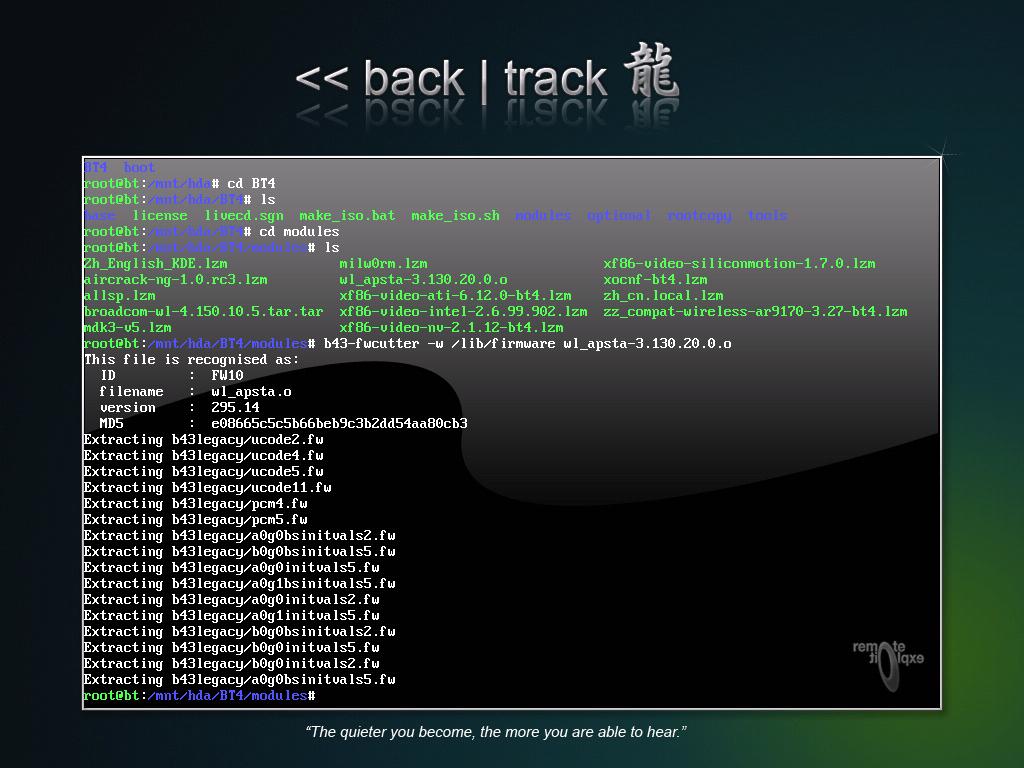Click the line ending 'b0g0initvals5.fw'
The image size is (1024, 768).
232,648
